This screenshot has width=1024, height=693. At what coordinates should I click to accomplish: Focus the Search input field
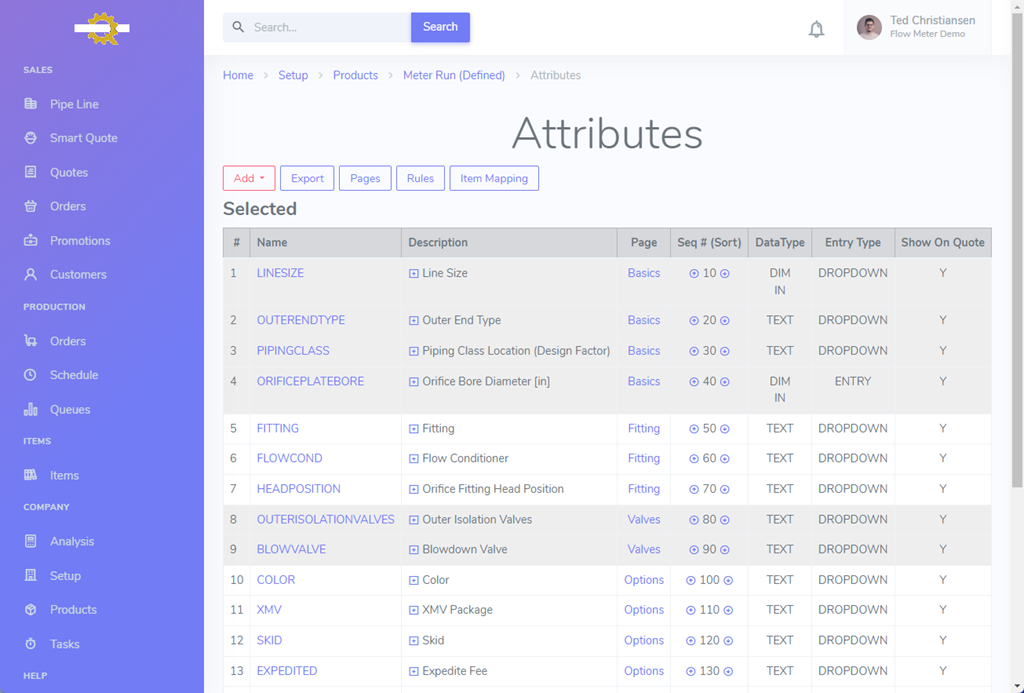325,27
